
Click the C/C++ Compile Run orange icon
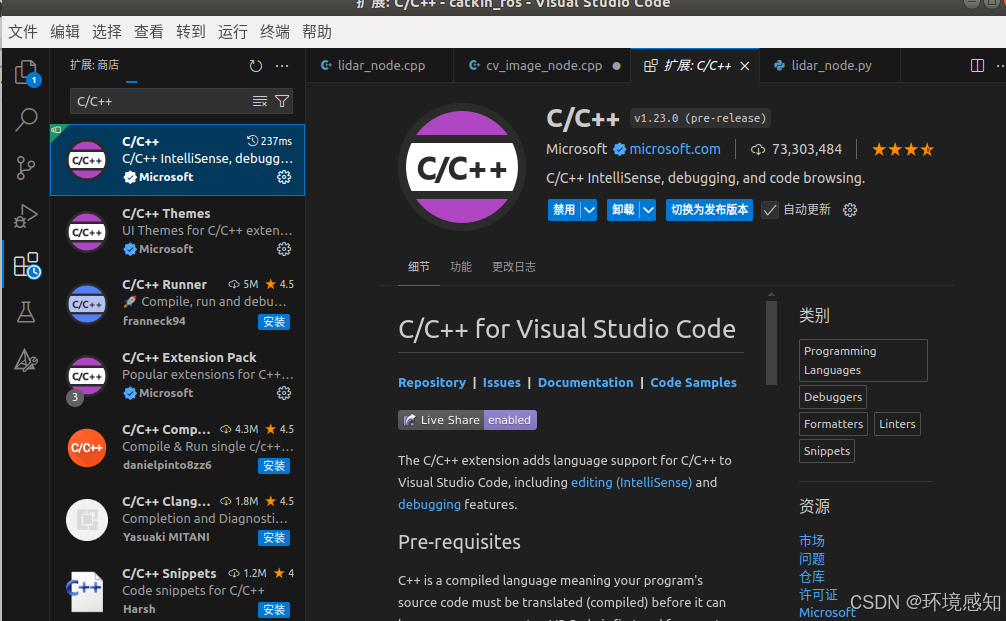[x=87, y=448]
